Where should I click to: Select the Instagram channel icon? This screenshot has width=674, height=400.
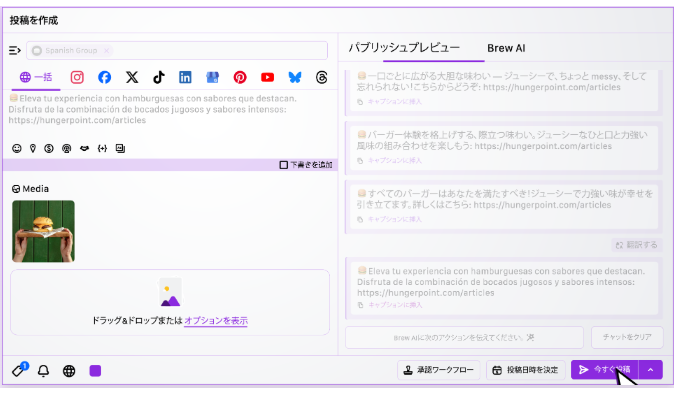click(77, 77)
